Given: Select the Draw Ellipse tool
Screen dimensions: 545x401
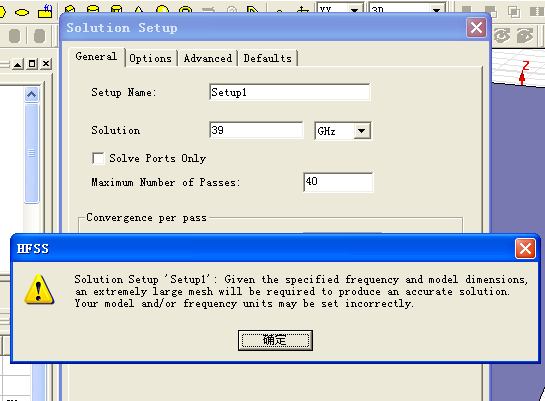Looking at the screenshot, I should (x=22, y=13).
